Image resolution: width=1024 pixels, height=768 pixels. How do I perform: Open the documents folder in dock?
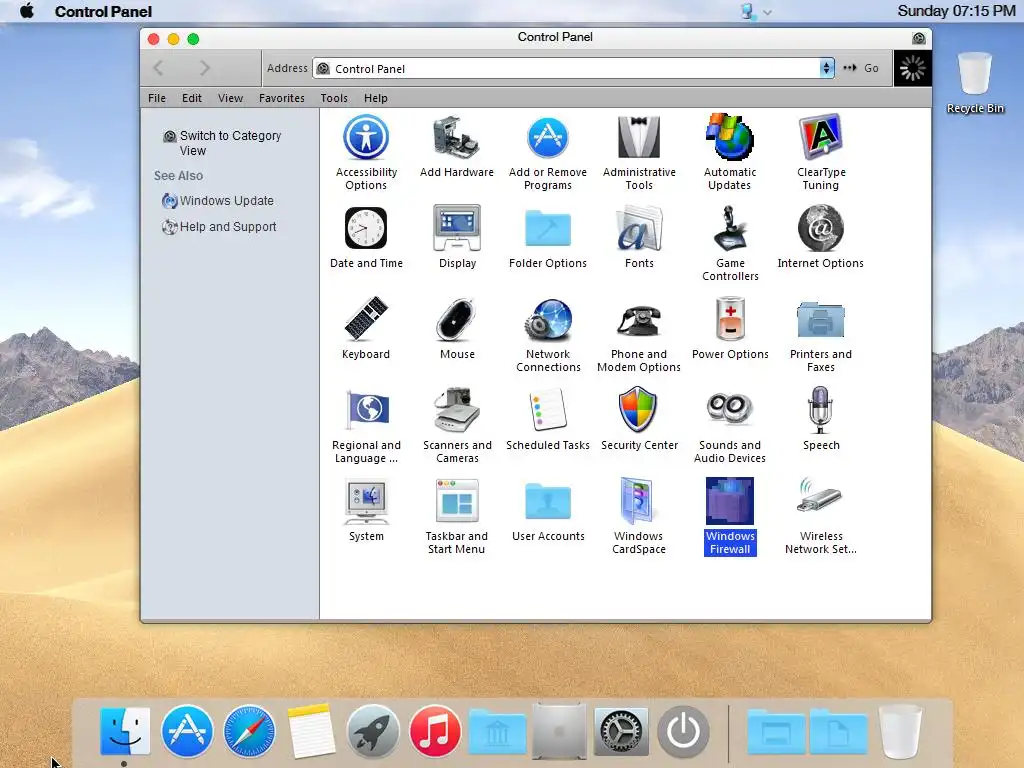pyautogui.click(x=838, y=732)
